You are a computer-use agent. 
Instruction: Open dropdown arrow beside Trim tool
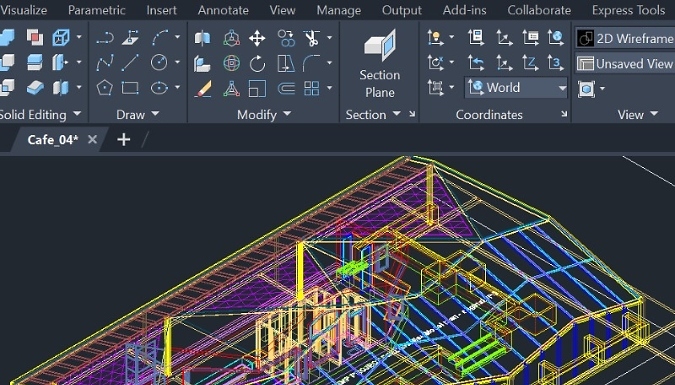(x=329, y=38)
